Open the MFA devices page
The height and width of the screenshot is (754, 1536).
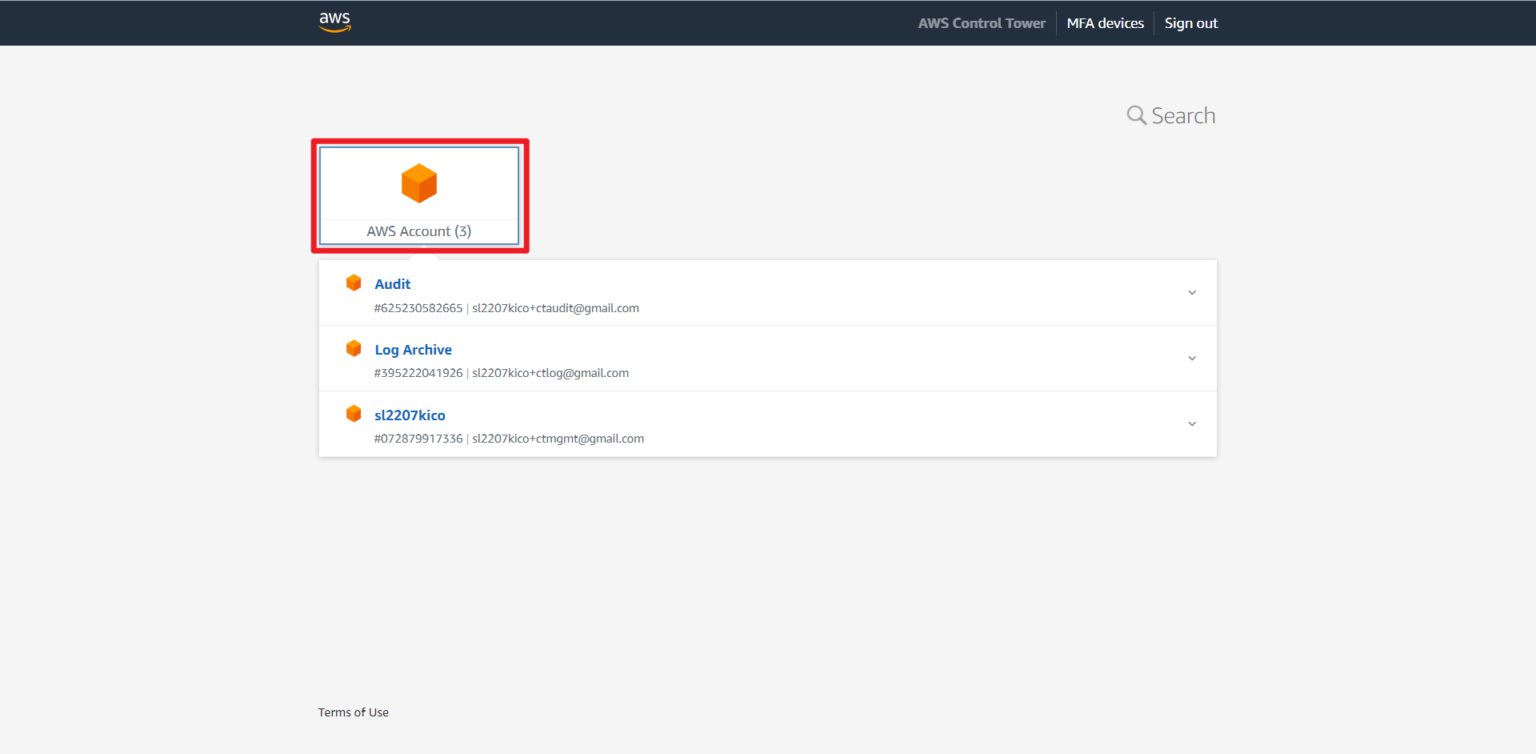point(1105,22)
